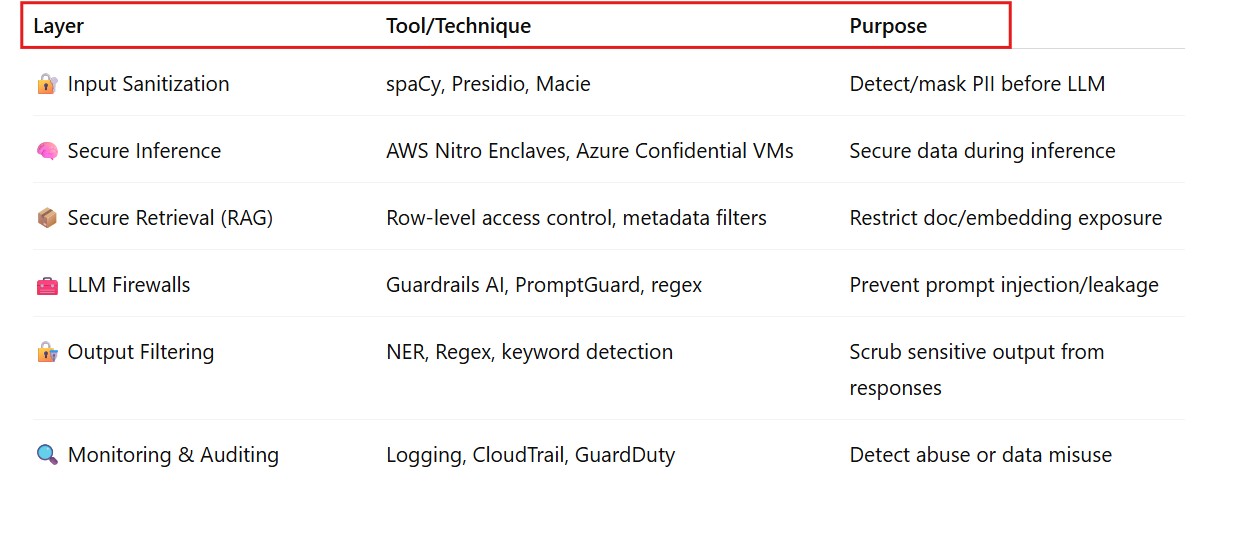Select the Layer column header

59,26
